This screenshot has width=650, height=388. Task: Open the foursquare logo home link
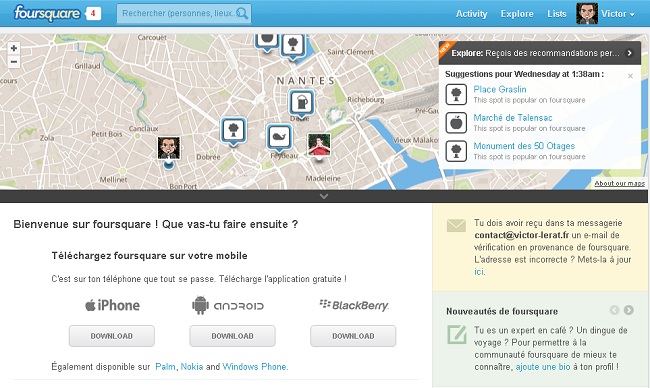pos(47,13)
